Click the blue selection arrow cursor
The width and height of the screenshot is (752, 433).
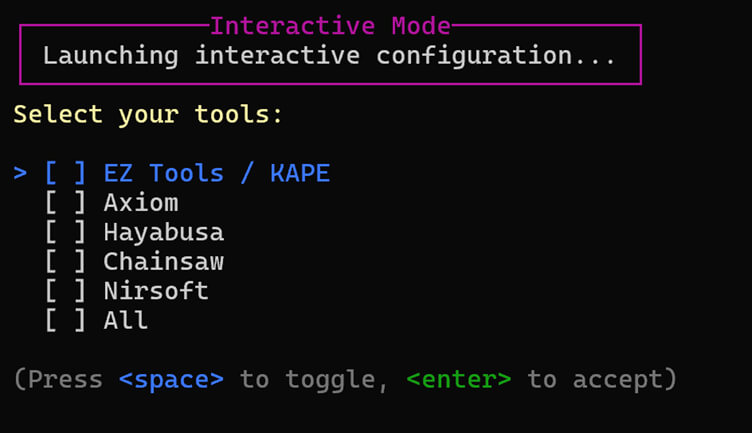click(x=21, y=174)
